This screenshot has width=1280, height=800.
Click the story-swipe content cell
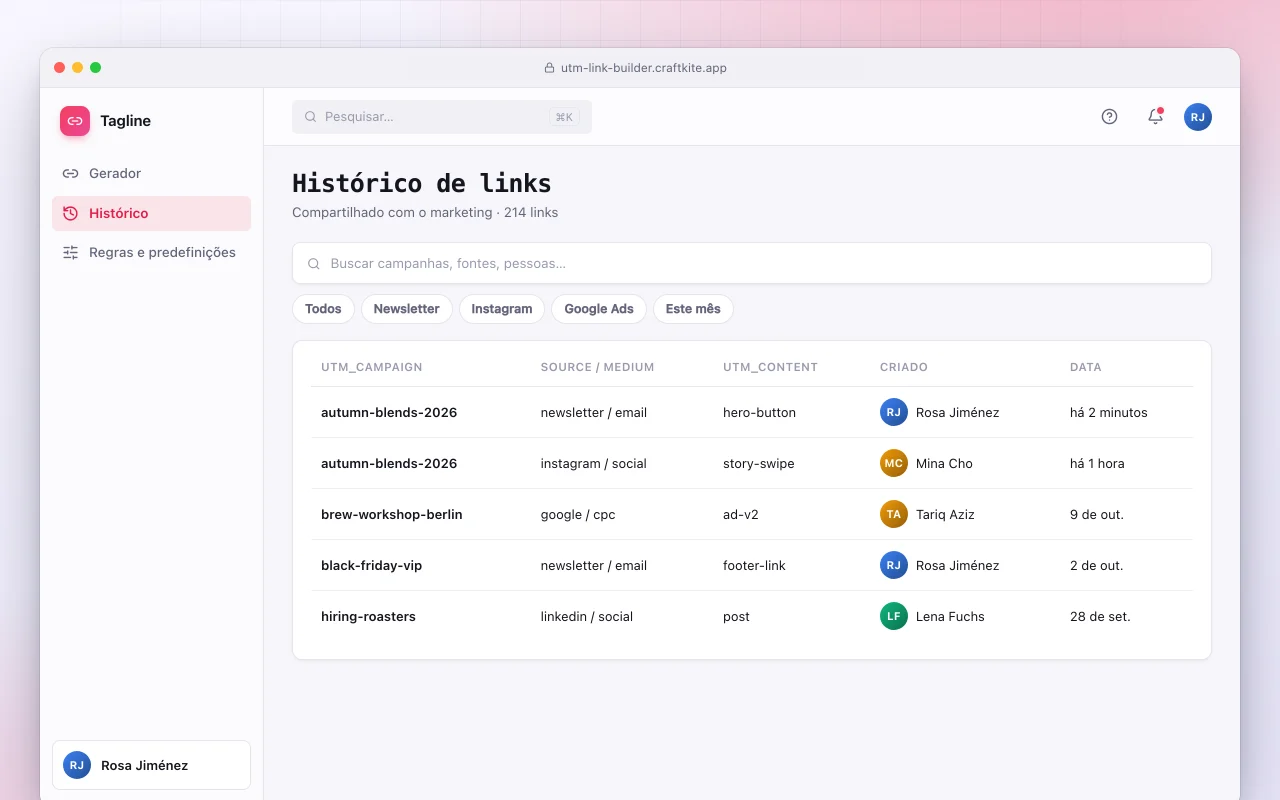(x=759, y=463)
